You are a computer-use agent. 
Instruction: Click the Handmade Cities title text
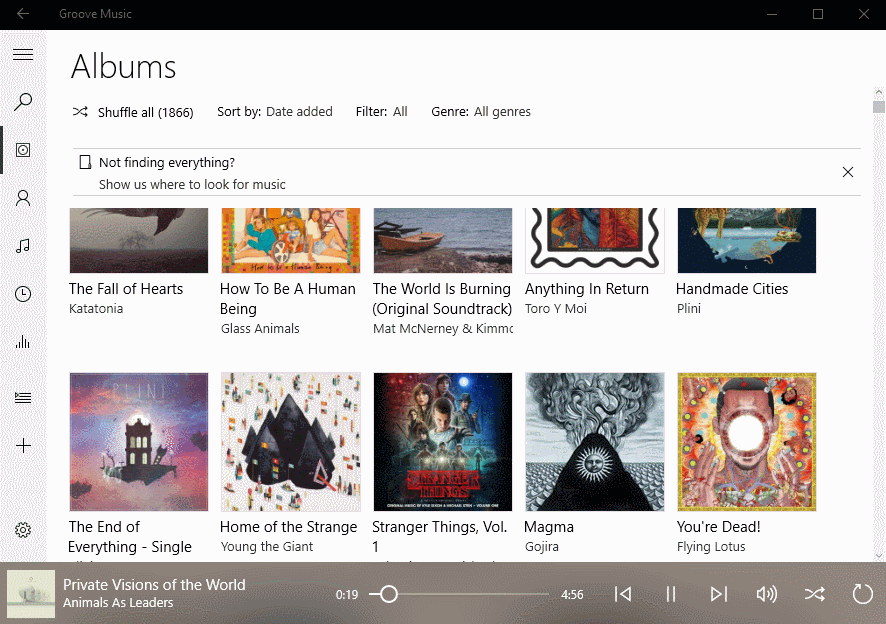click(x=732, y=289)
